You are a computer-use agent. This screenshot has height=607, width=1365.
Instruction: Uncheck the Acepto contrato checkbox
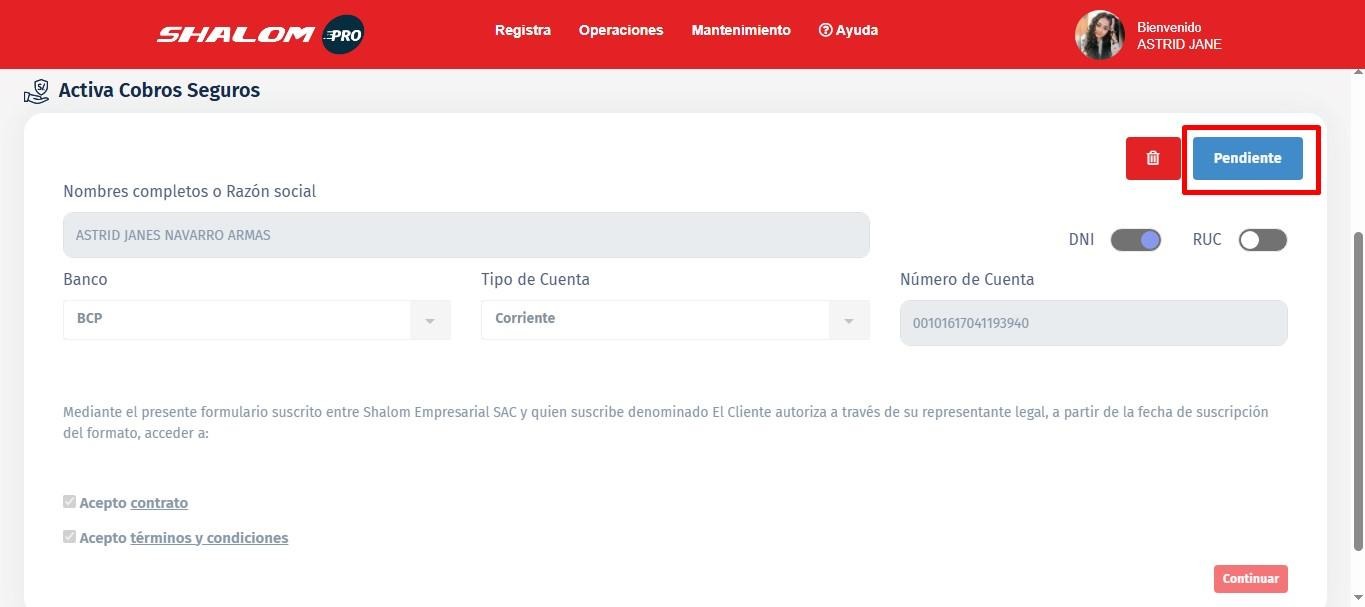coord(70,502)
